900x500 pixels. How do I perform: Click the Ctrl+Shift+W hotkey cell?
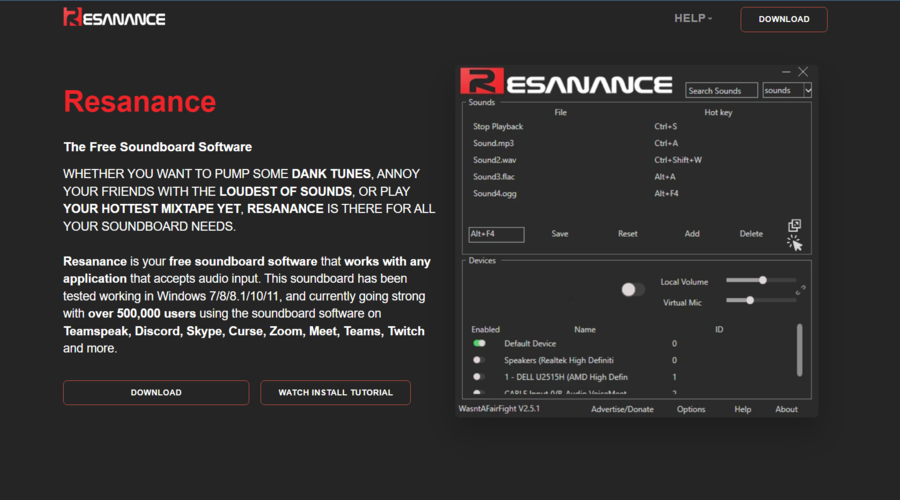coord(678,160)
